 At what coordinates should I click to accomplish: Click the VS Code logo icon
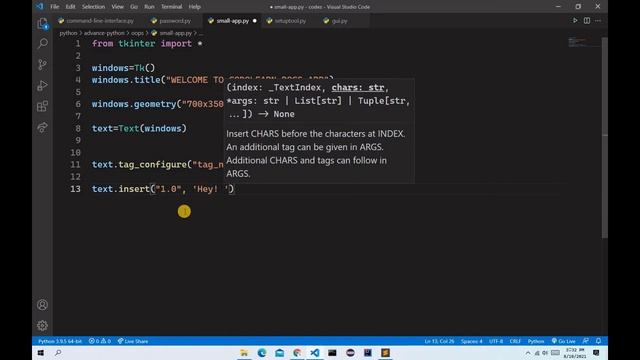tap(40, 7)
